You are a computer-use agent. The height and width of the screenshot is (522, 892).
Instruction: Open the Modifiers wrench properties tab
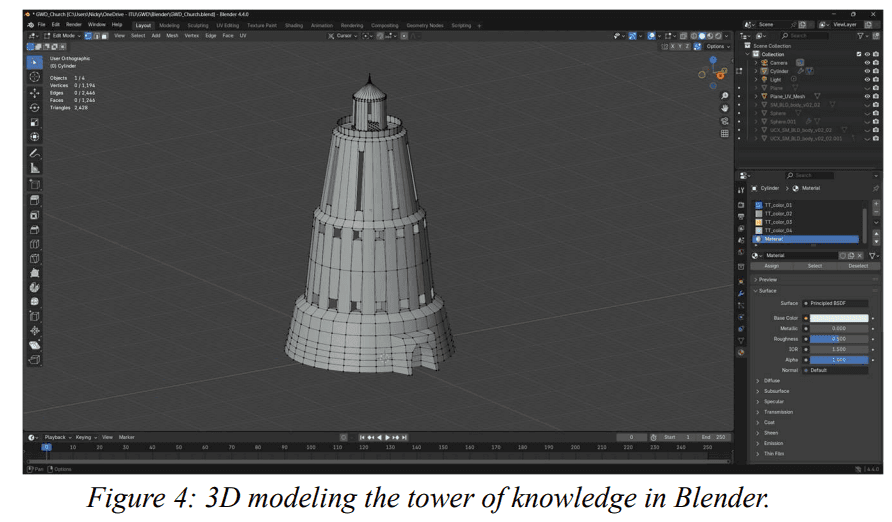tap(741, 294)
